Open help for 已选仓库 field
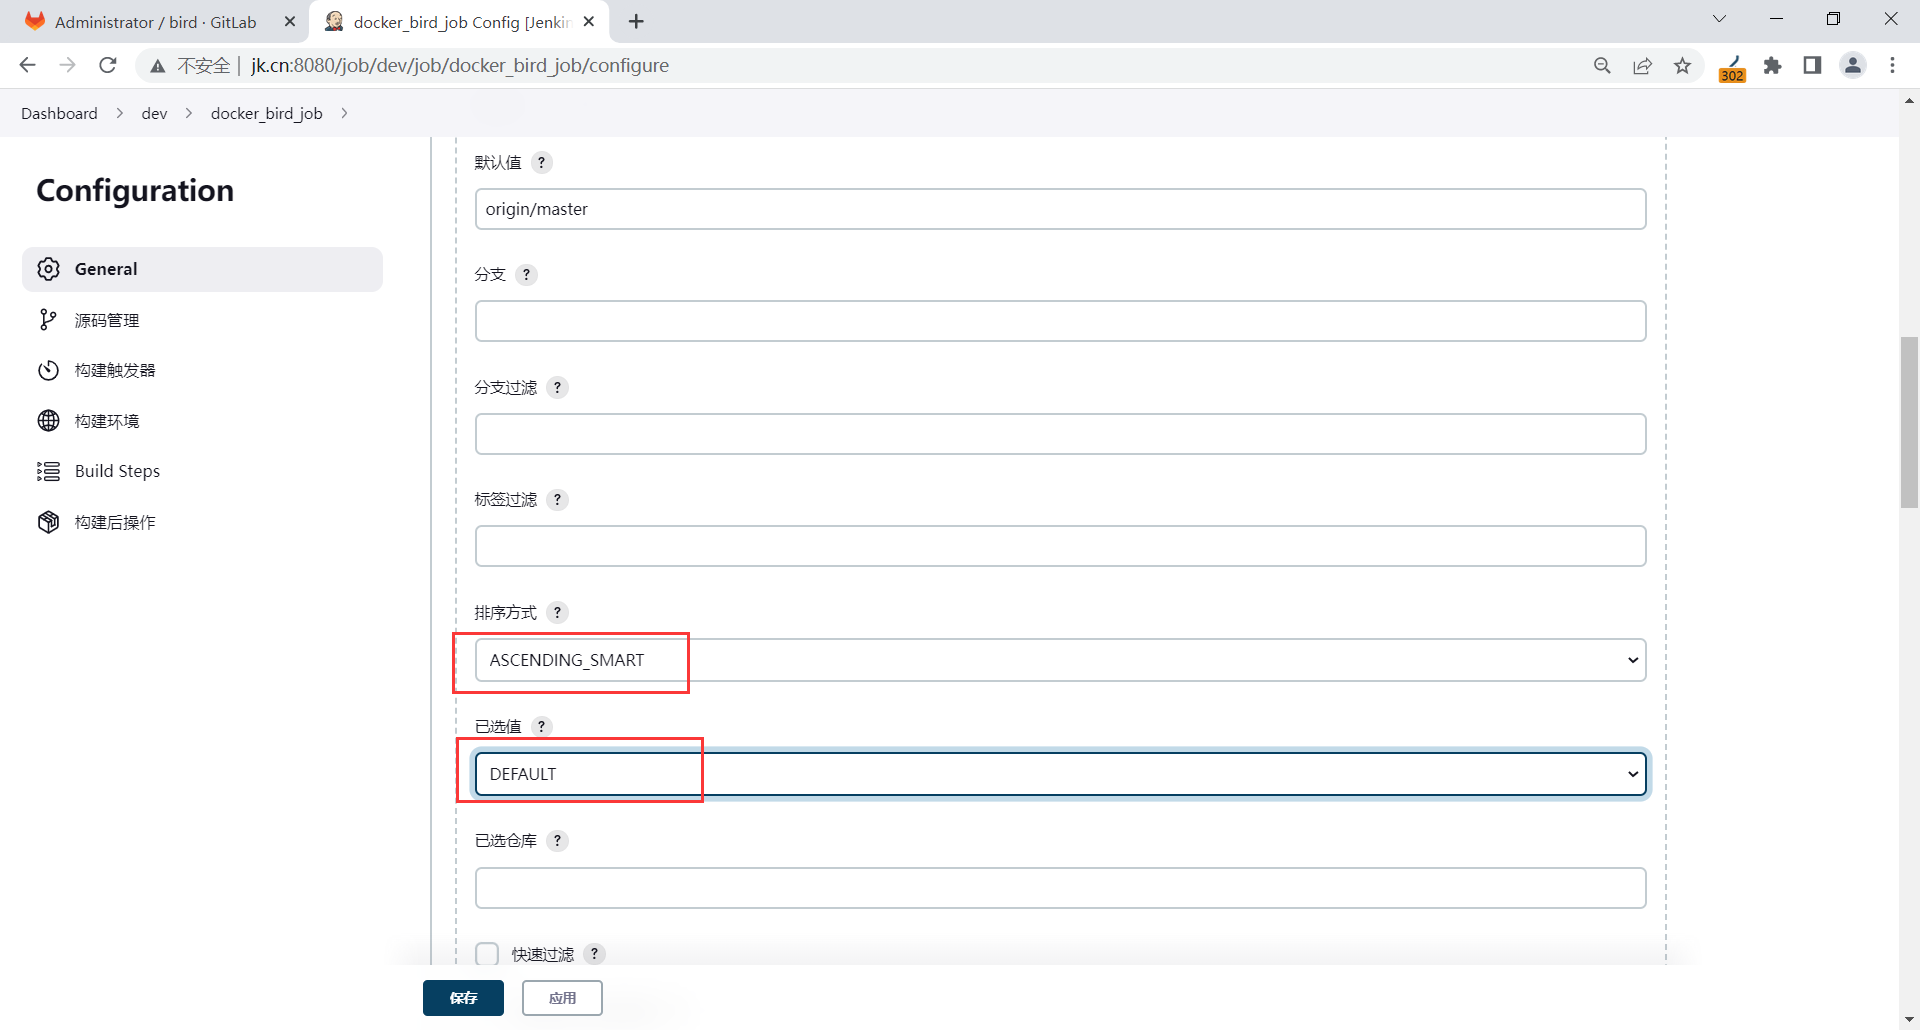Image resolution: width=1920 pixels, height=1030 pixels. coord(558,841)
